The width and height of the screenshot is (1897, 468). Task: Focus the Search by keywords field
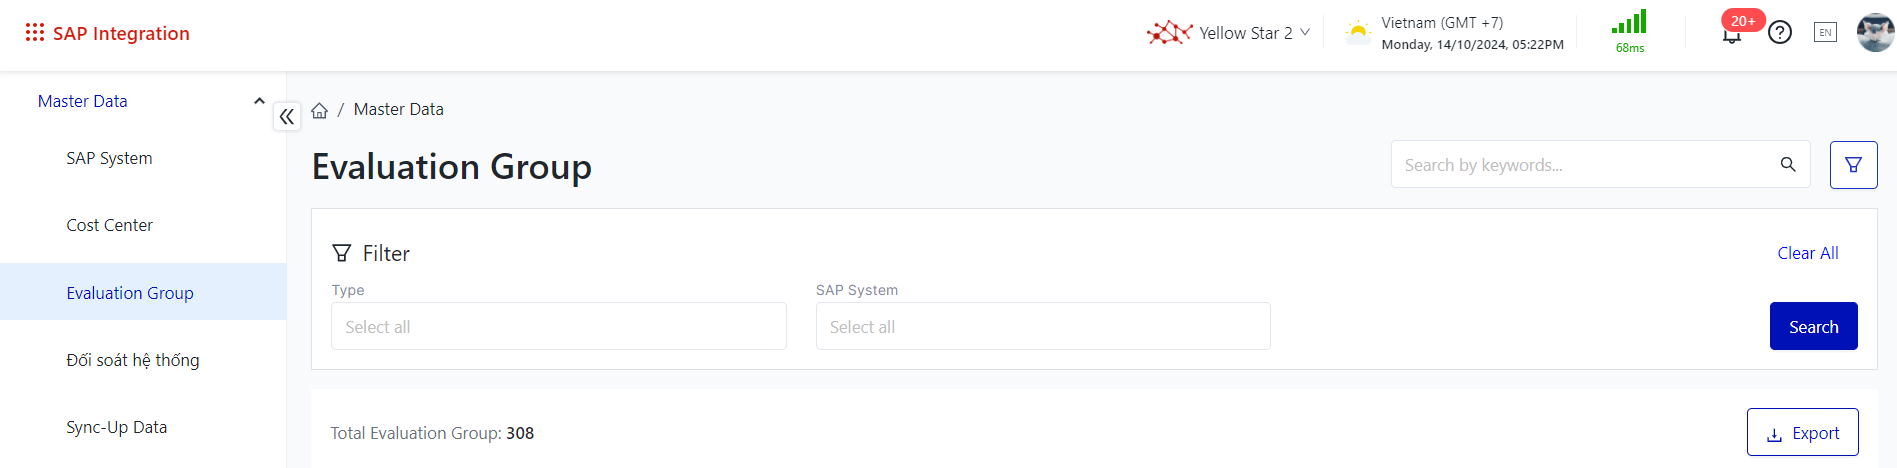click(x=1585, y=165)
